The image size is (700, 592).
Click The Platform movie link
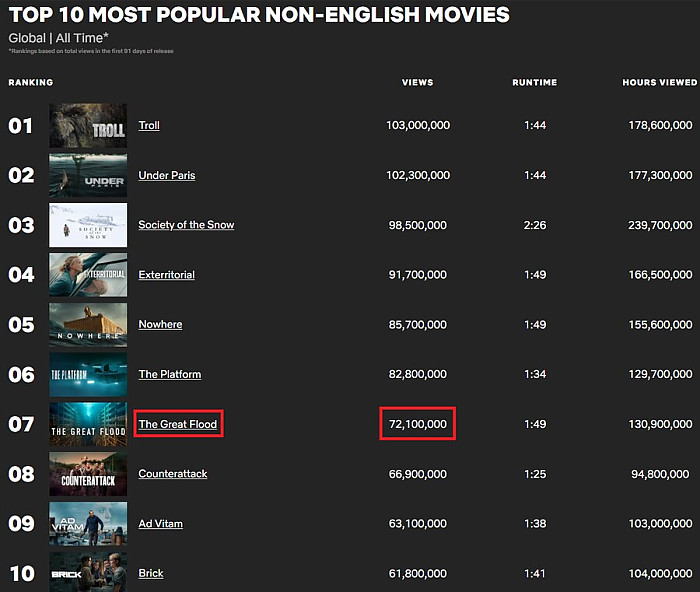tap(169, 374)
